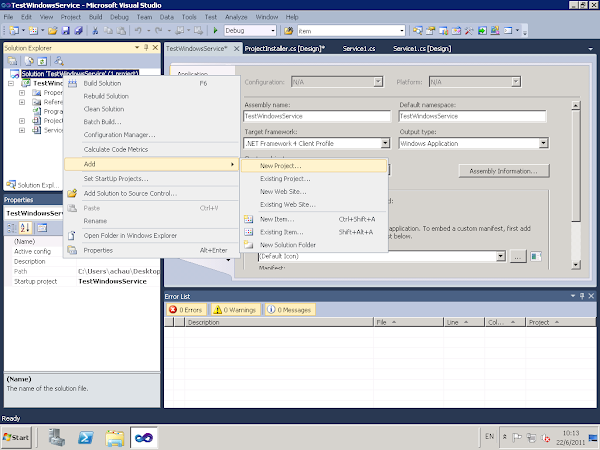Click the Save All toolbar icon

tap(79, 31)
